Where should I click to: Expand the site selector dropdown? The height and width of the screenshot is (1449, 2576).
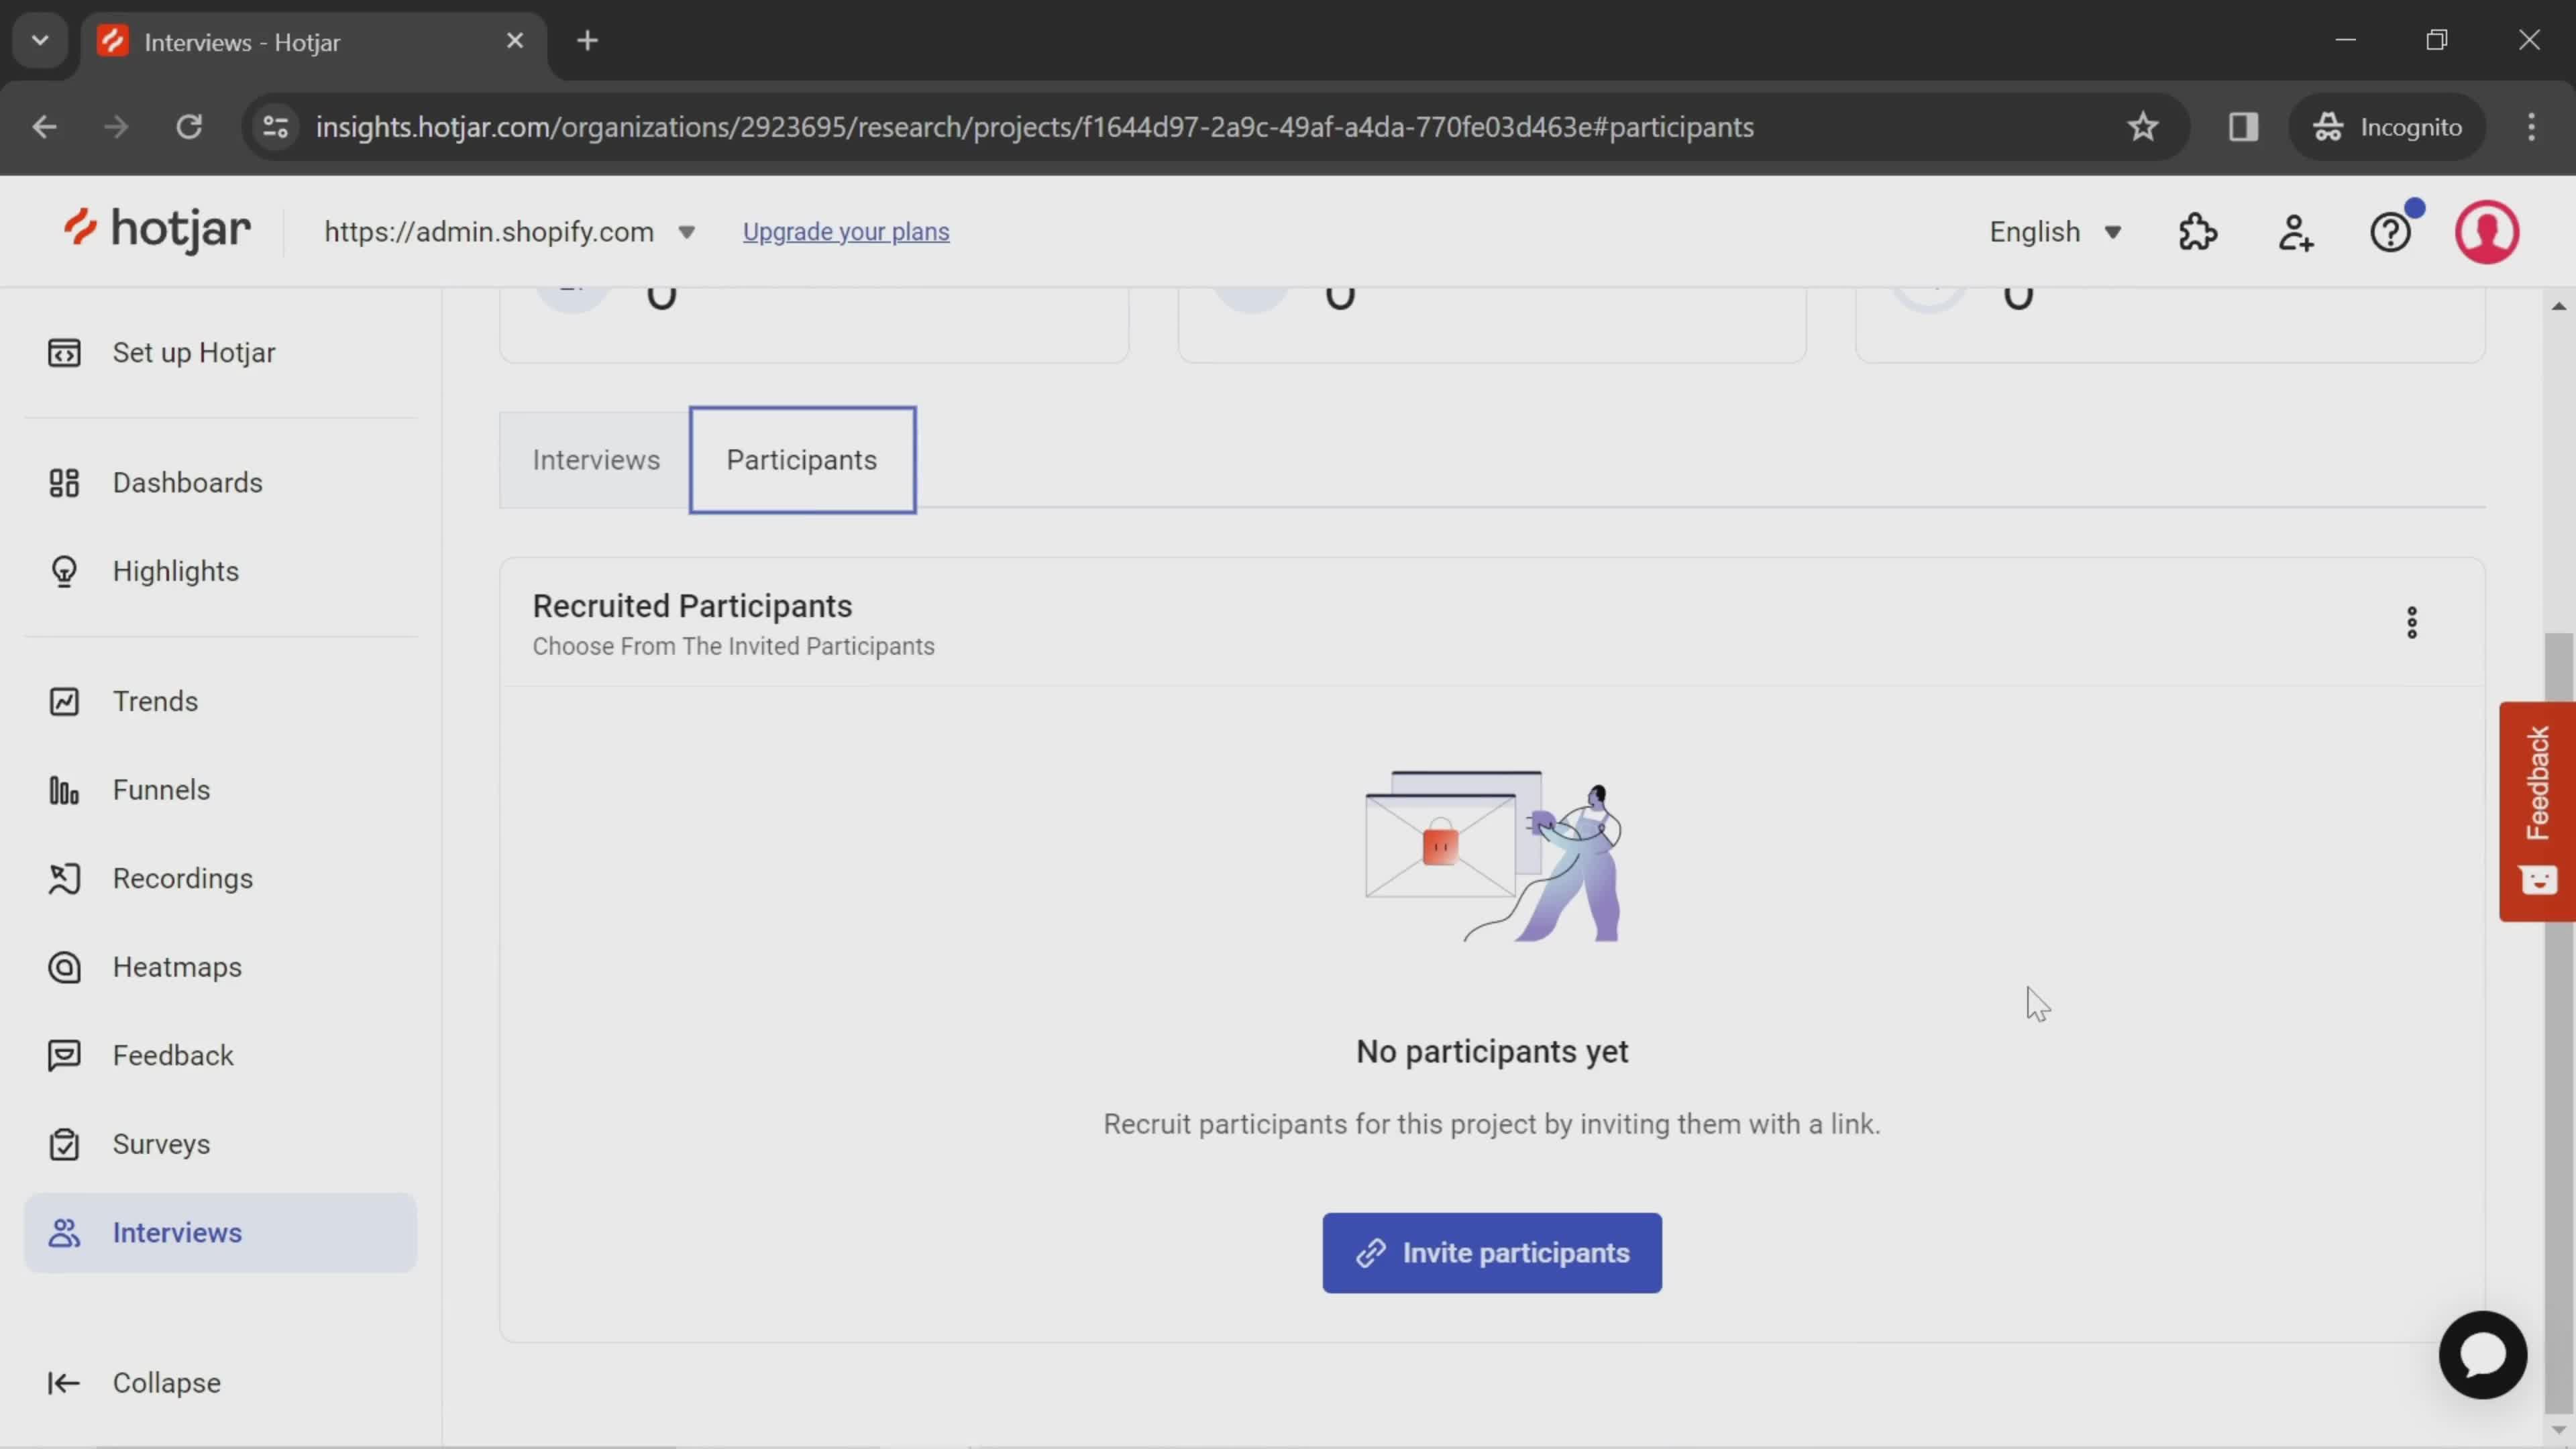(x=688, y=230)
